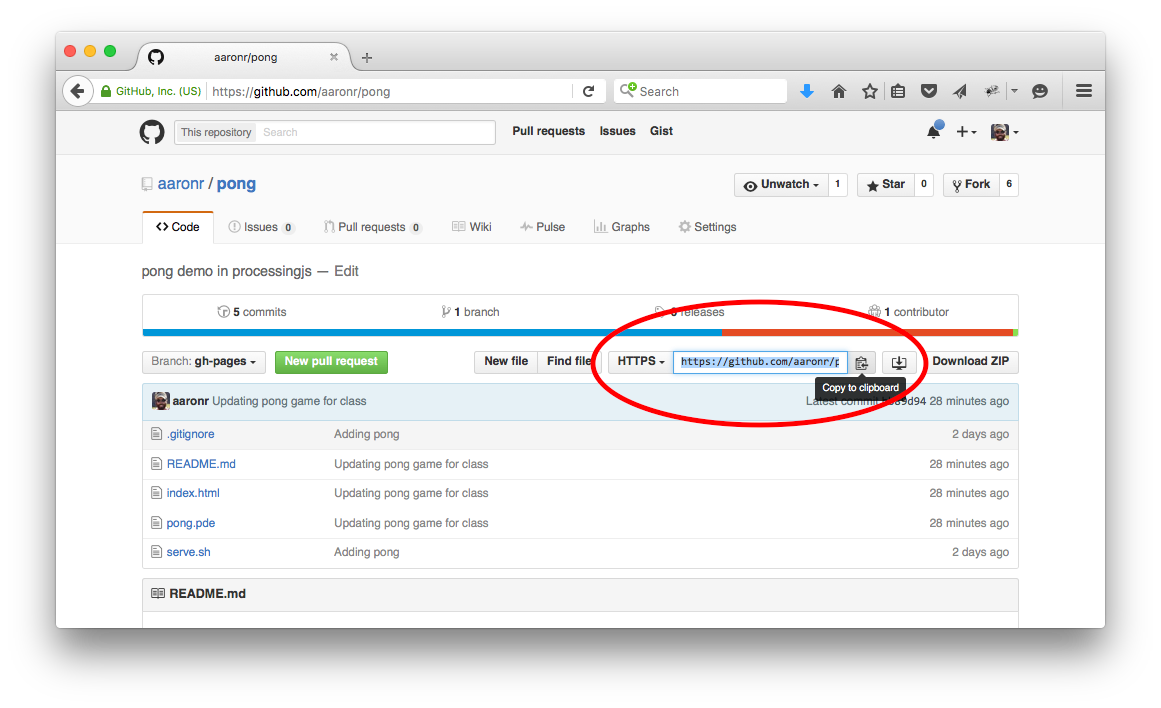Open the bookmarks list icon in toolbar
The height and width of the screenshot is (708, 1161).
[898, 91]
